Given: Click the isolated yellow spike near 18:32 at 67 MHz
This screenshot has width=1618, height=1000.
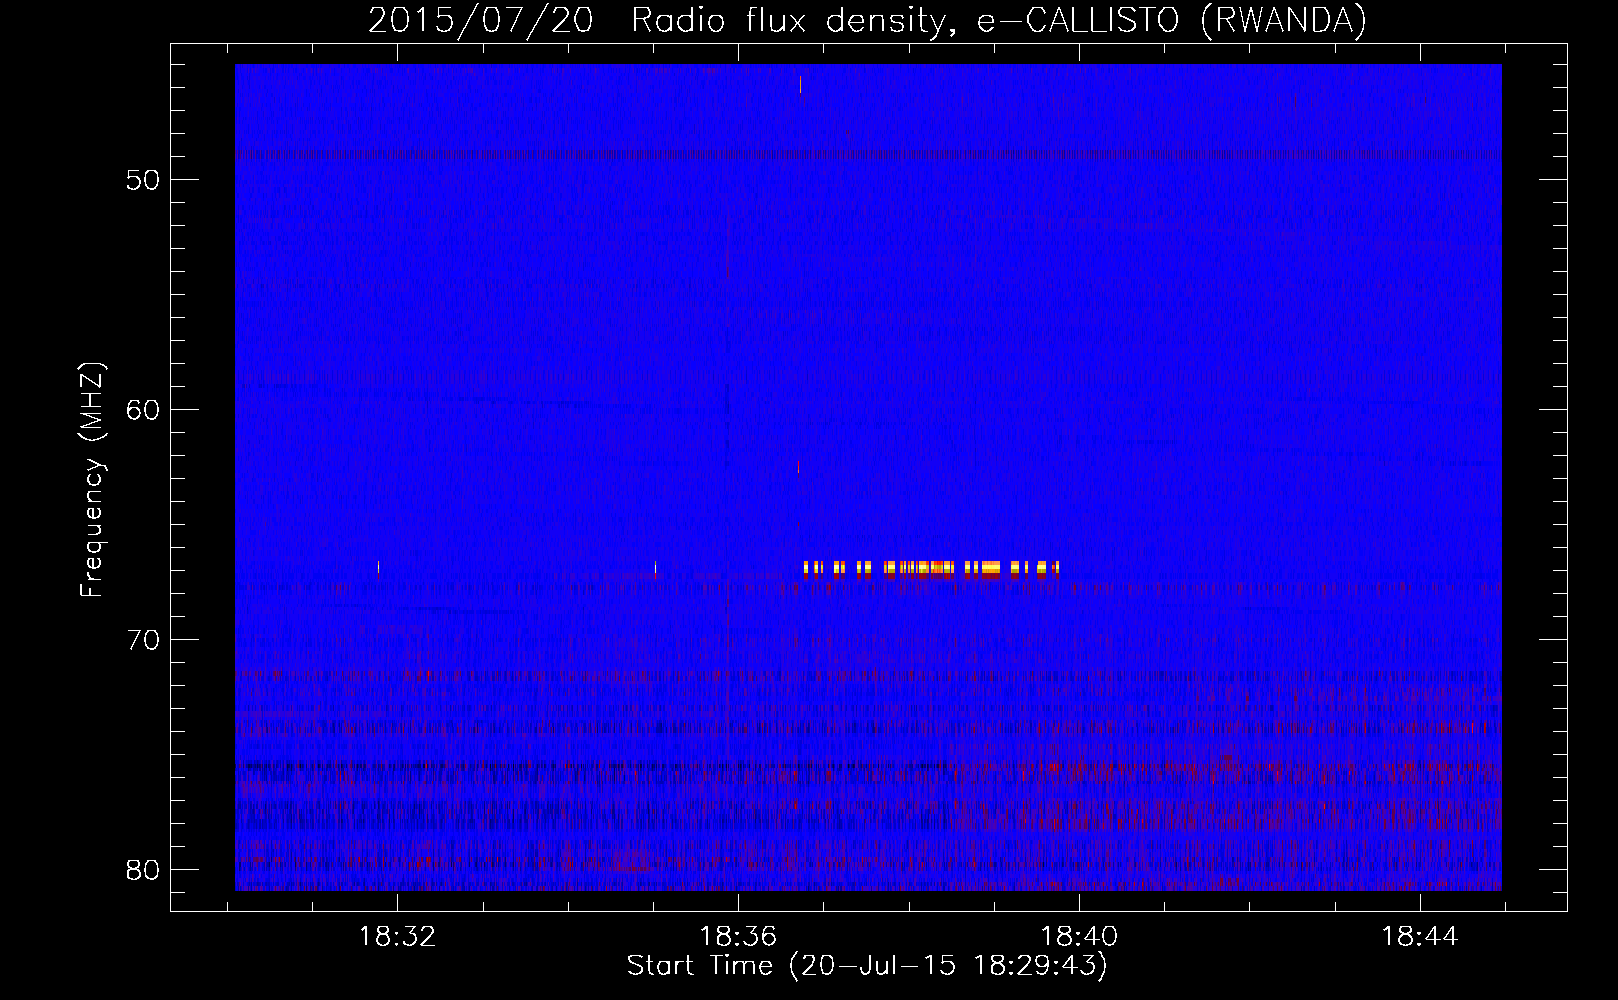Looking at the screenshot, I should (378, 569).
